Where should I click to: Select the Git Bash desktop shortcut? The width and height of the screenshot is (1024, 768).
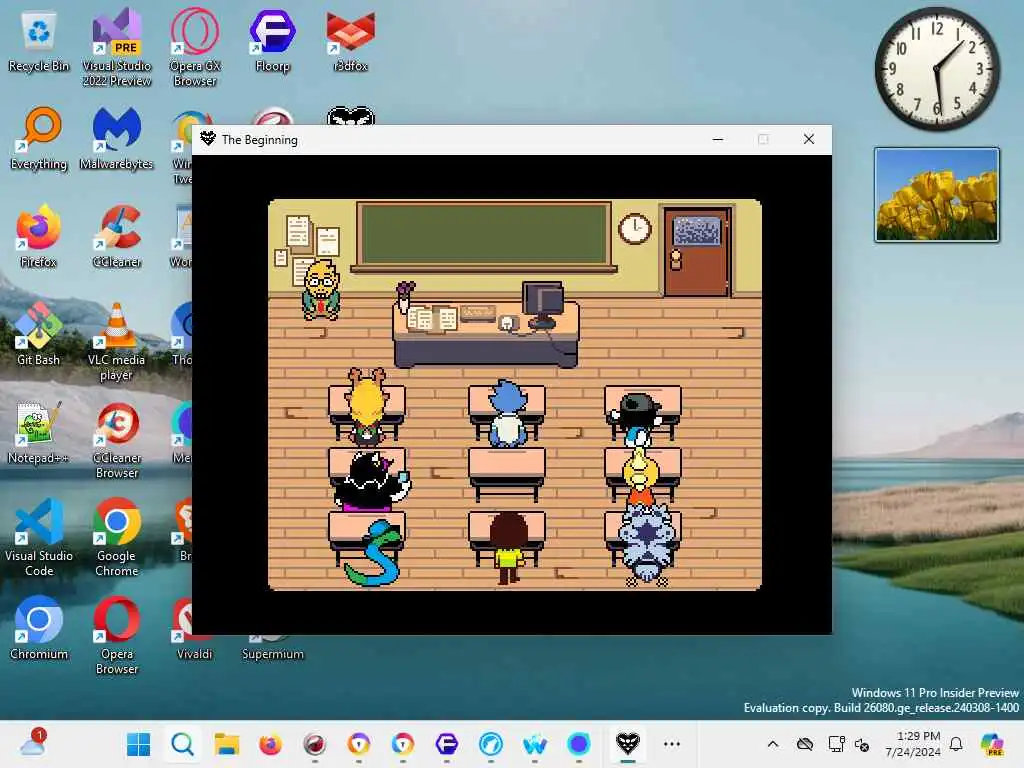(39, 334)
